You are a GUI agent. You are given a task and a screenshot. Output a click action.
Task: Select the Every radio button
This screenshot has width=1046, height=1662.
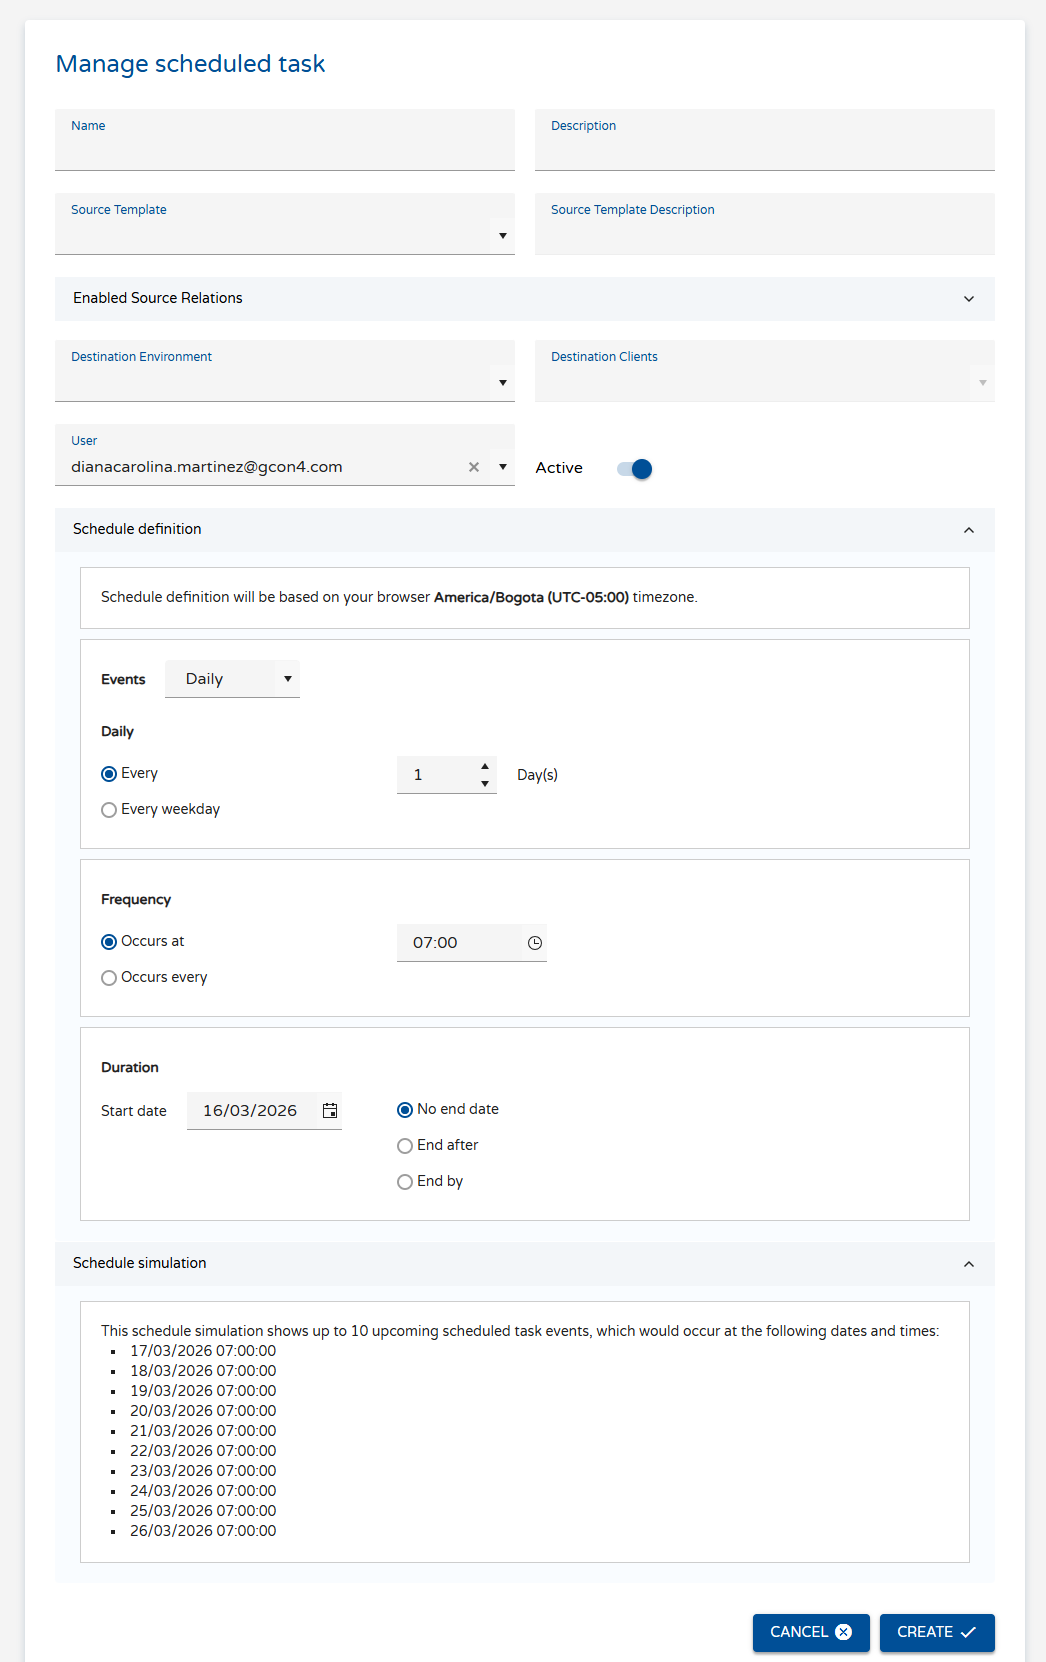point(109,774)
